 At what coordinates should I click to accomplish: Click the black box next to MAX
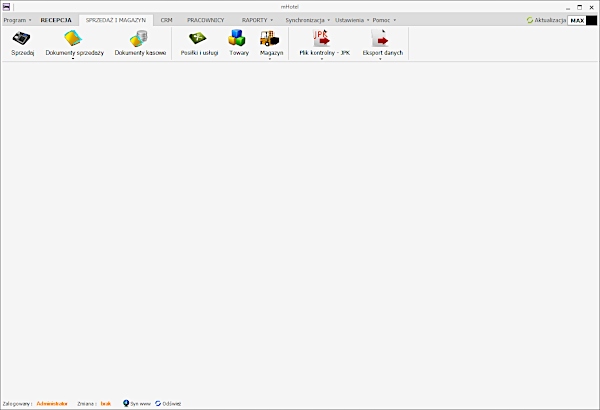[x=591, y=21]
